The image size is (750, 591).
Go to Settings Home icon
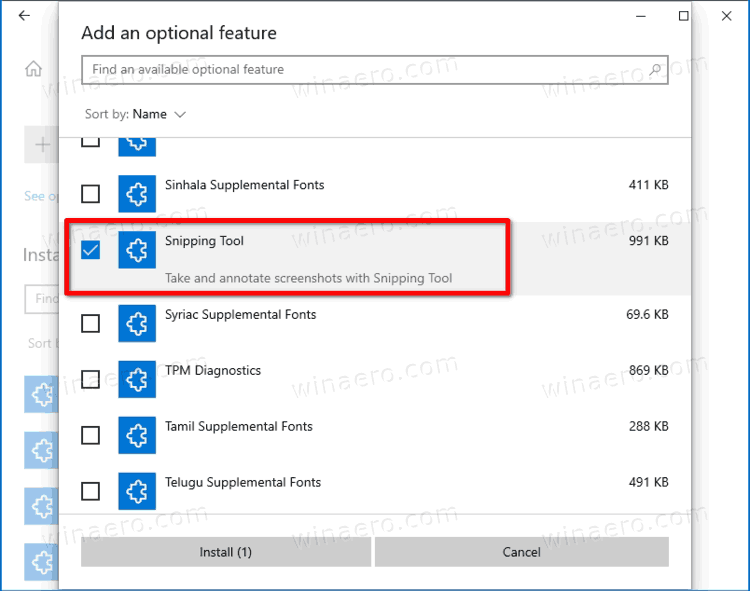coord(33,69)
